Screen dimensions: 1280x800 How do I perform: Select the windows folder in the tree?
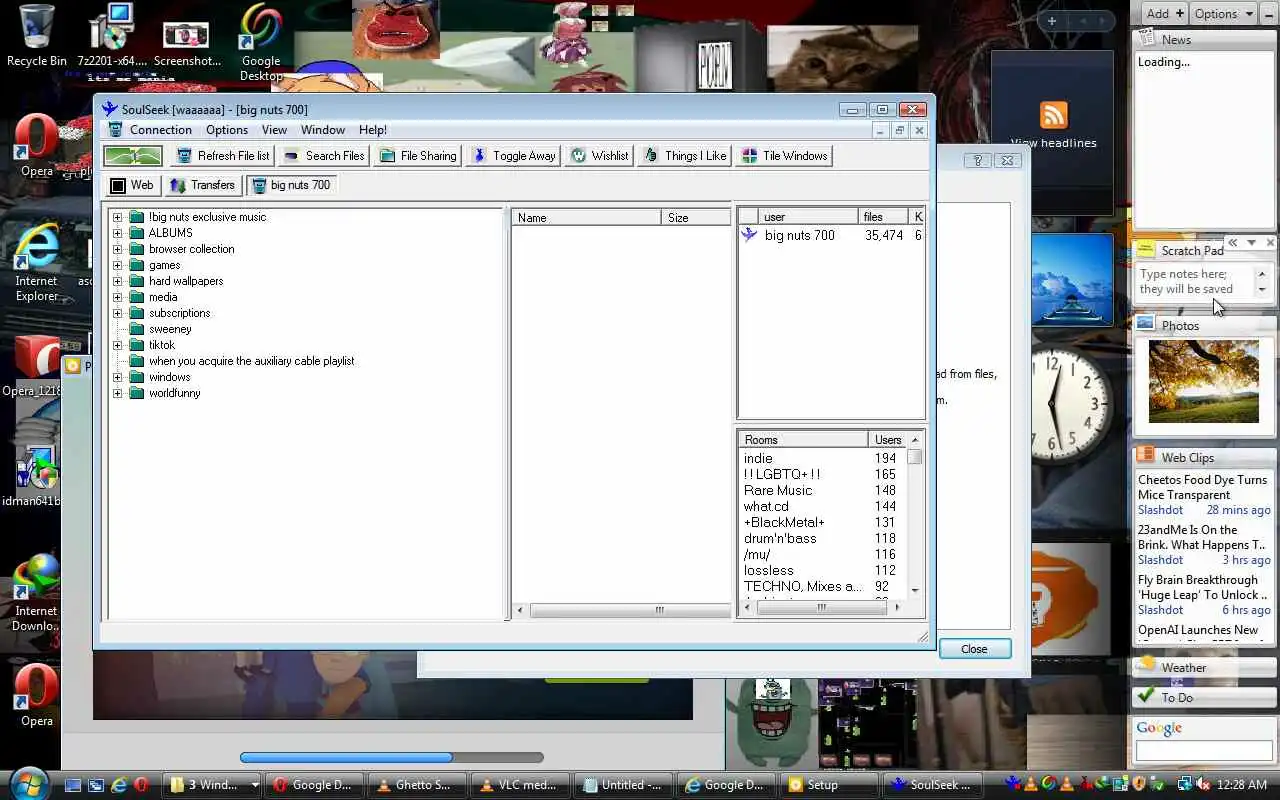169,377
